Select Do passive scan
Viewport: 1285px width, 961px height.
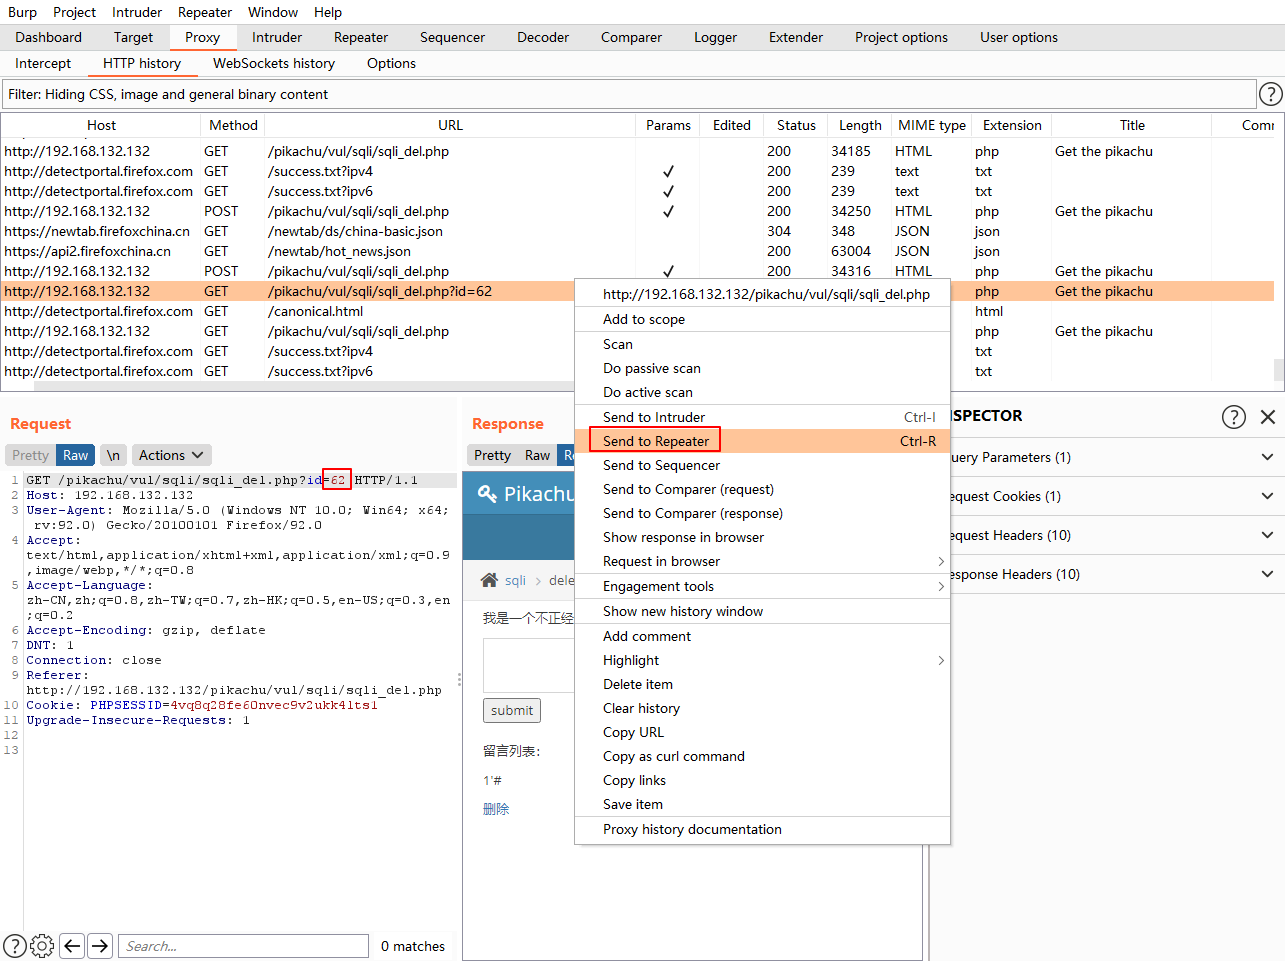pos(762,368)
